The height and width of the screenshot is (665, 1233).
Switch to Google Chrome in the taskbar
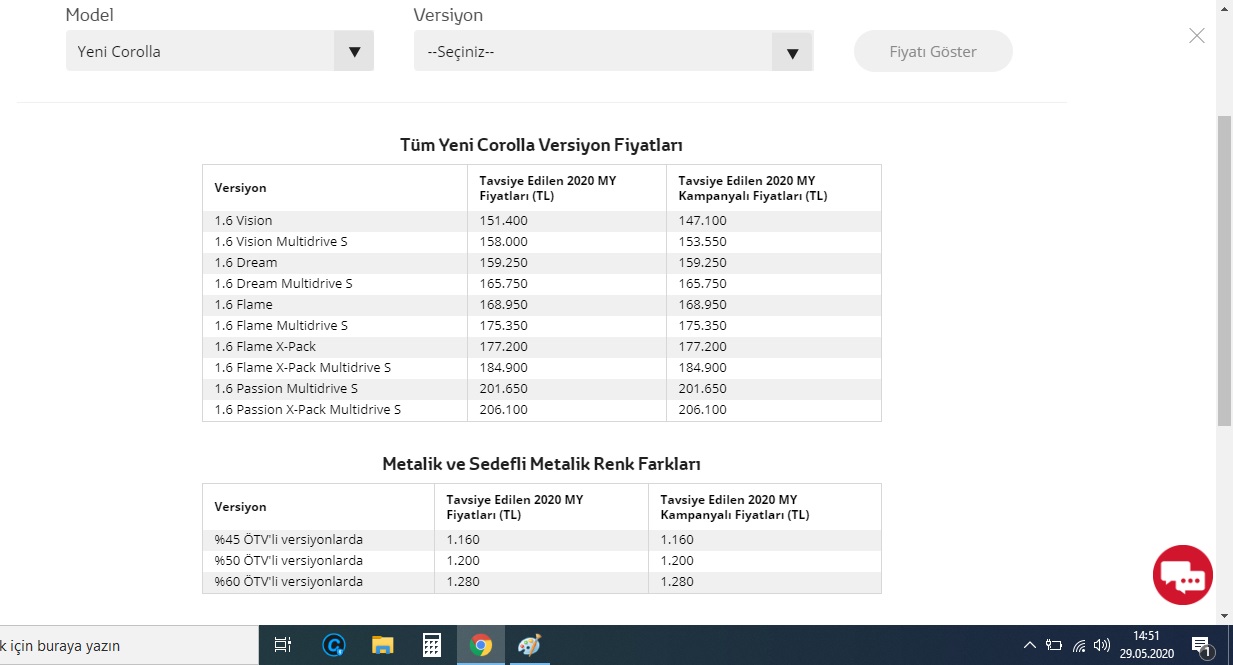click(x=480, y=646)
